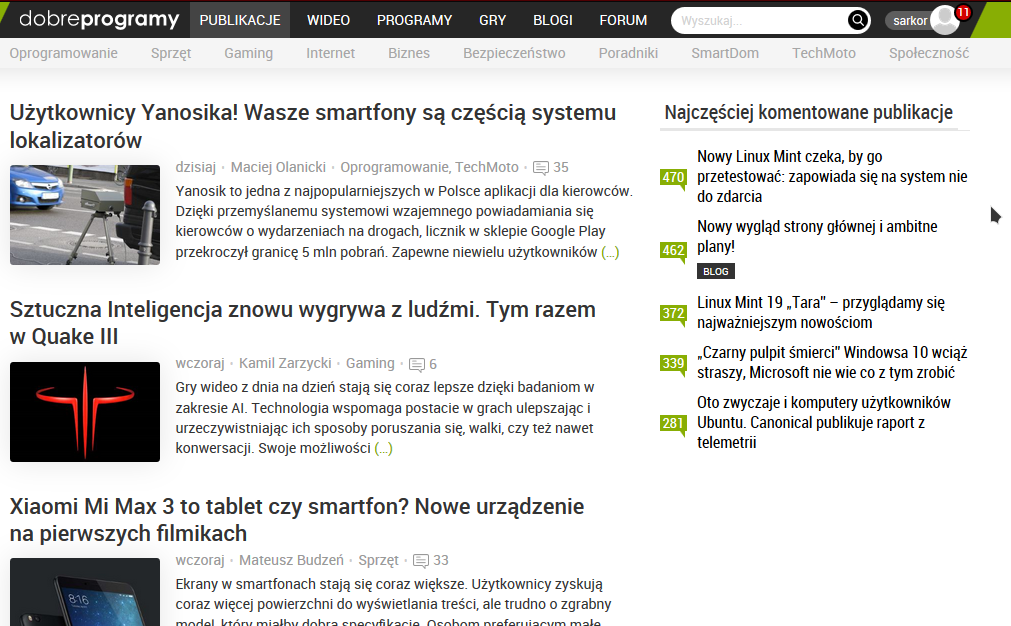Enable the SmartDom category filter

(x=724, y=54)
